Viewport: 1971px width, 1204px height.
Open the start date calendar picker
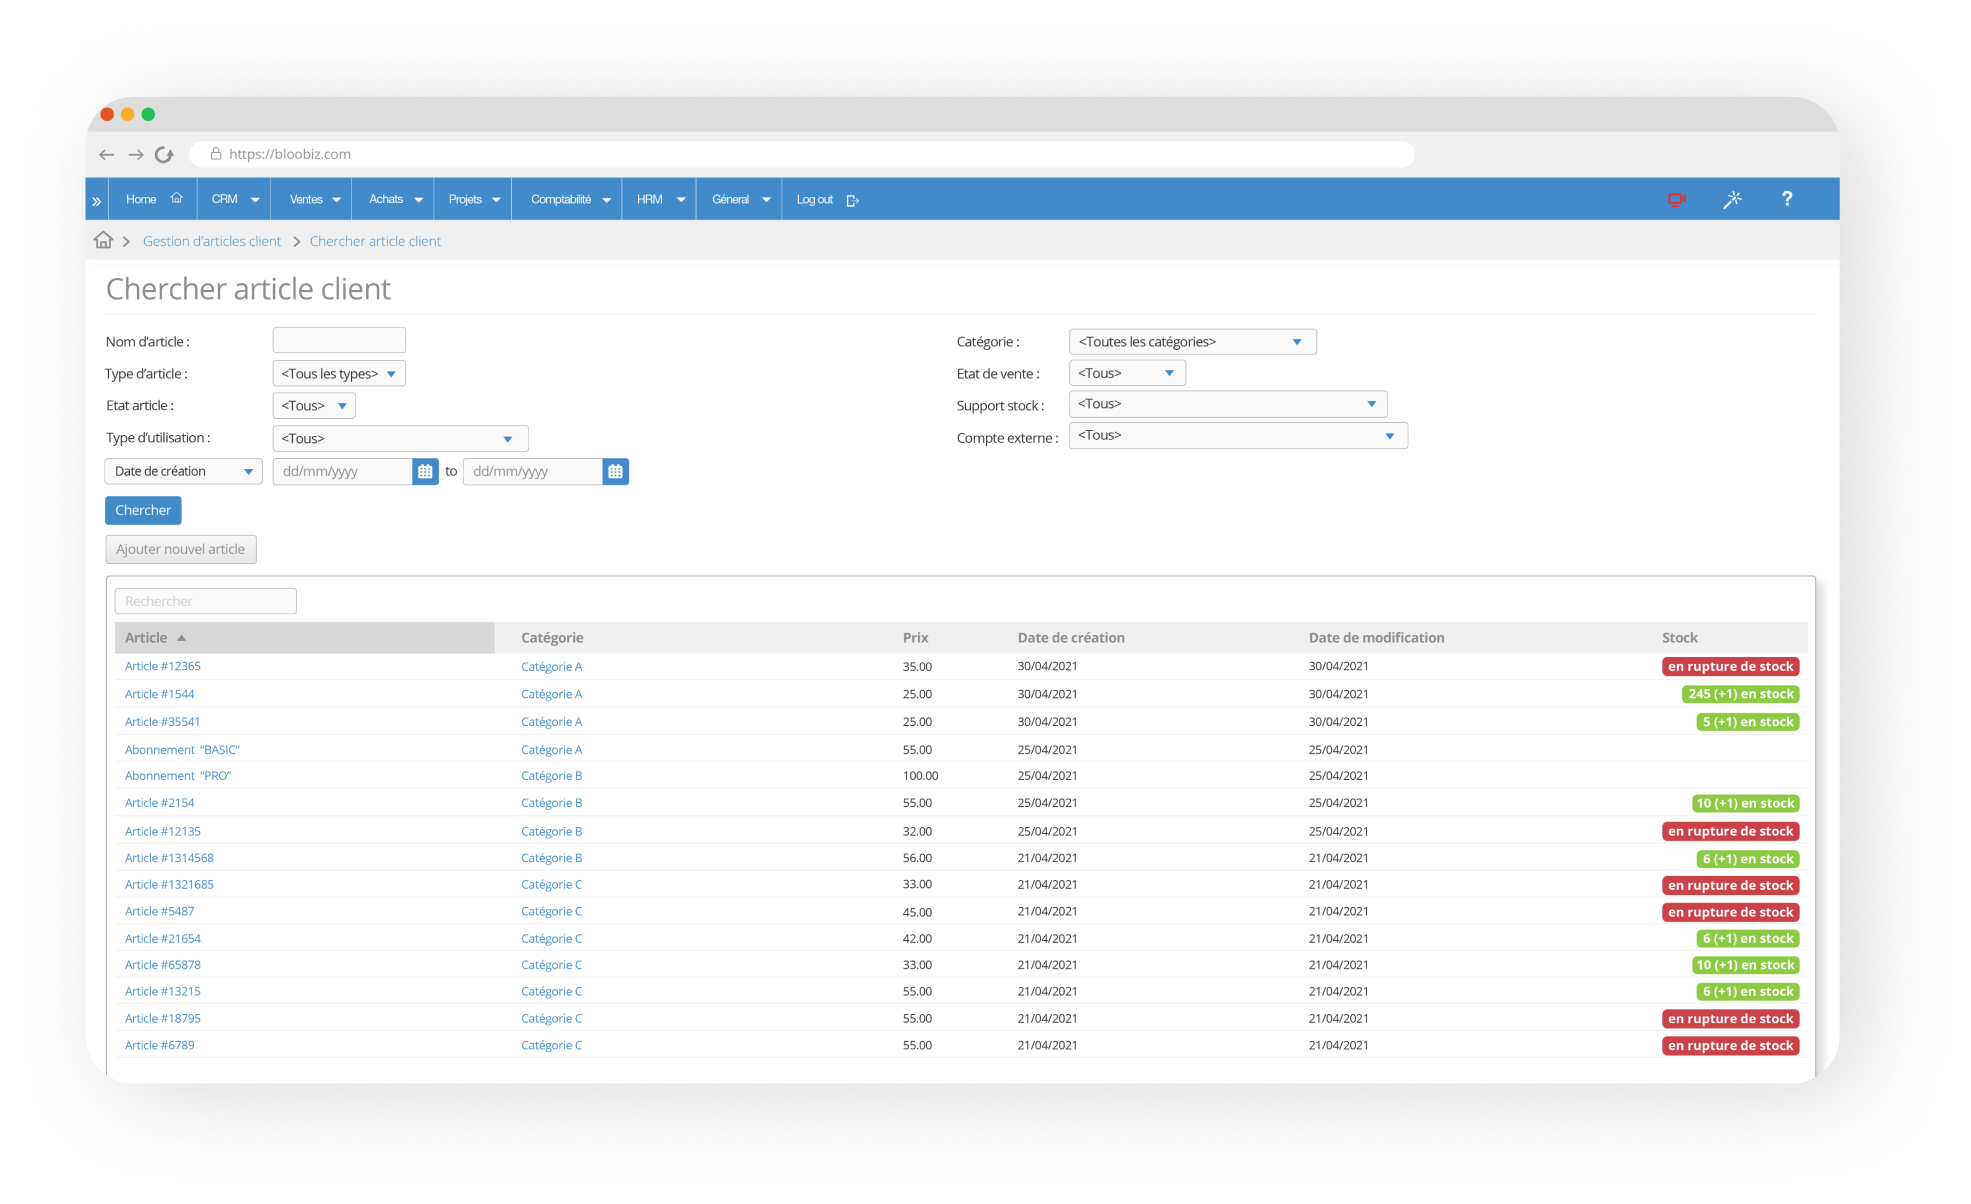[x=425, y=472]
